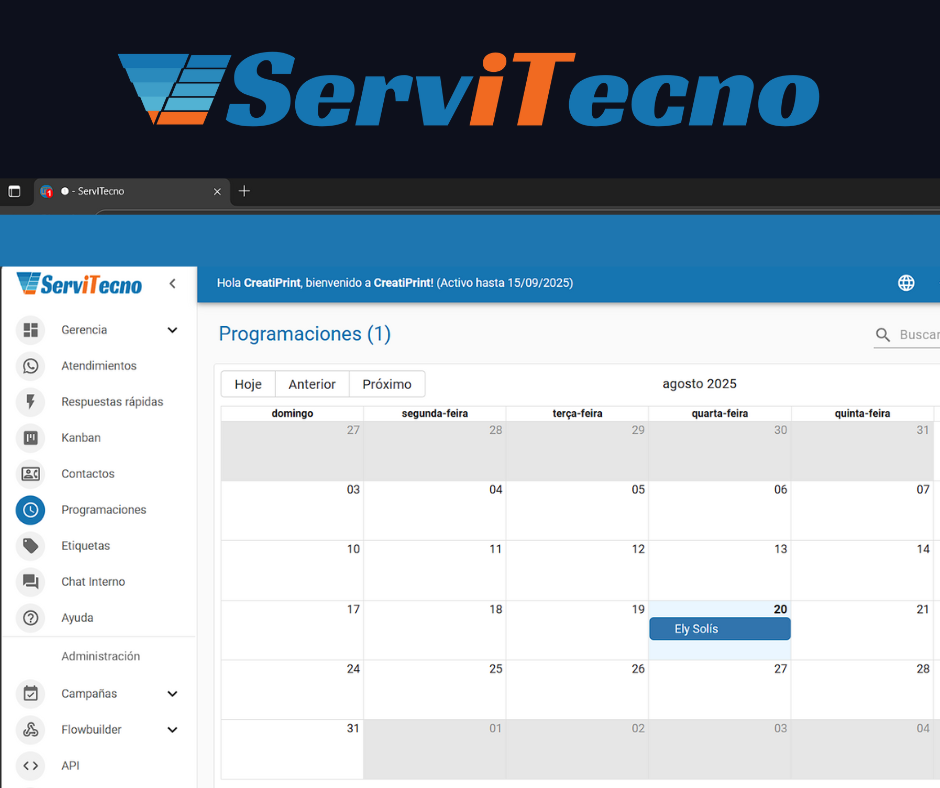Viewport: 940px width, 788px height.
Task: Click the Hoje calendar button
Action: (248, 384)
